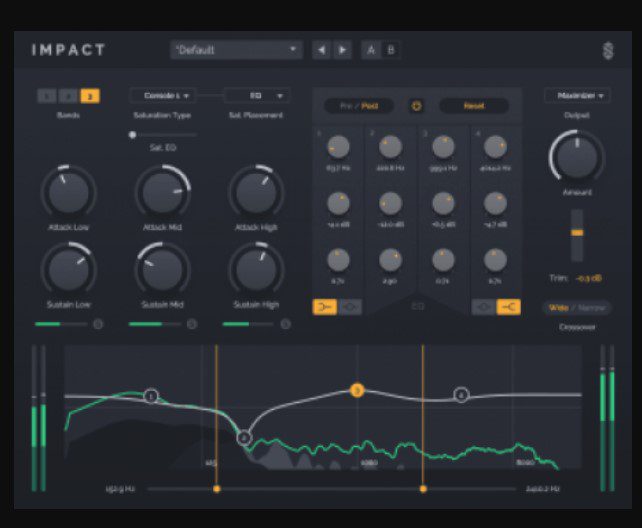Switch to preset state B

[x=391, y=50]
